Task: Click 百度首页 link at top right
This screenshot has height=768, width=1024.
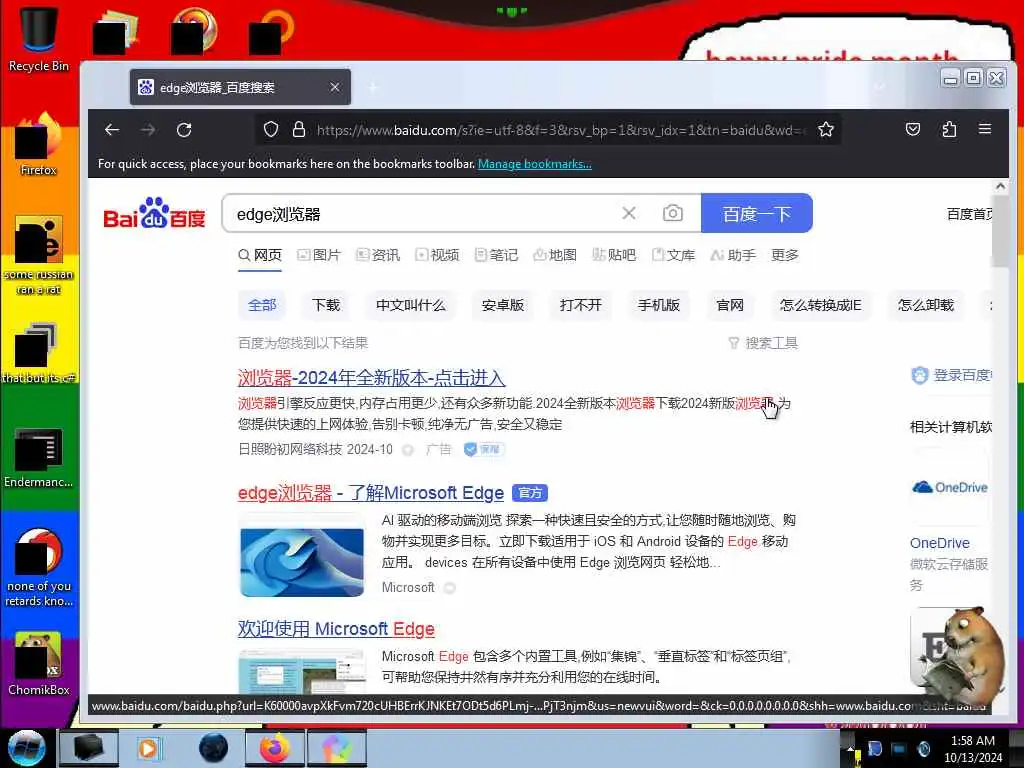Action: 970,214
